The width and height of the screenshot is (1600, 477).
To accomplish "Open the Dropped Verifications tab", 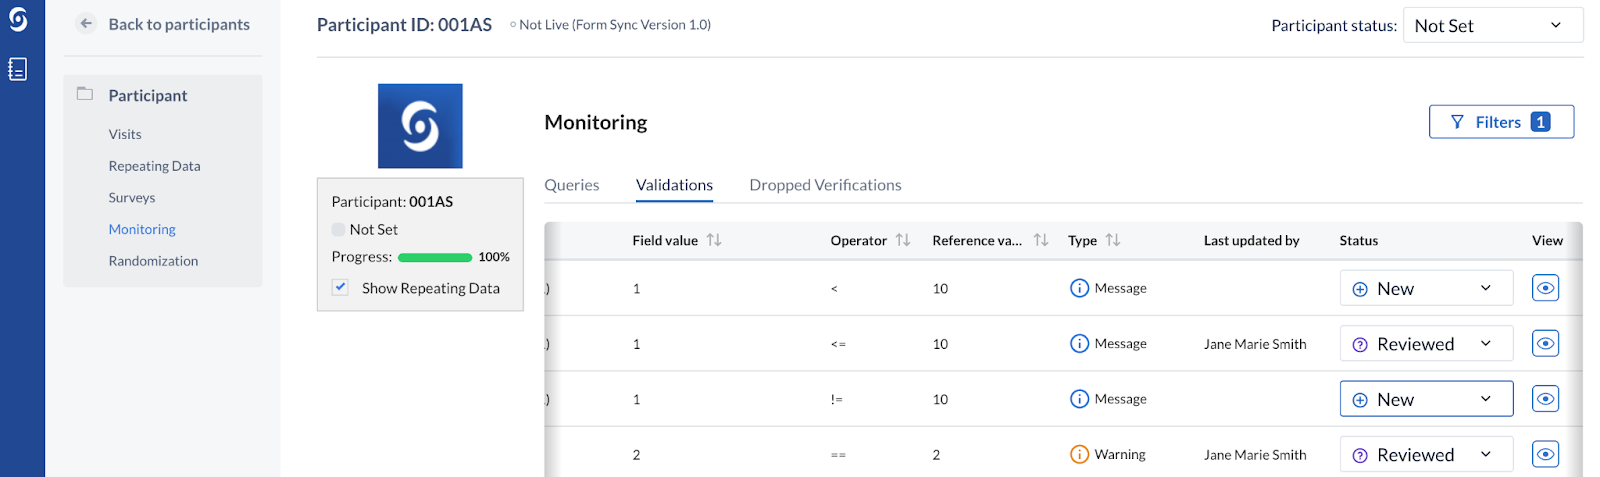I will point(825,185).
